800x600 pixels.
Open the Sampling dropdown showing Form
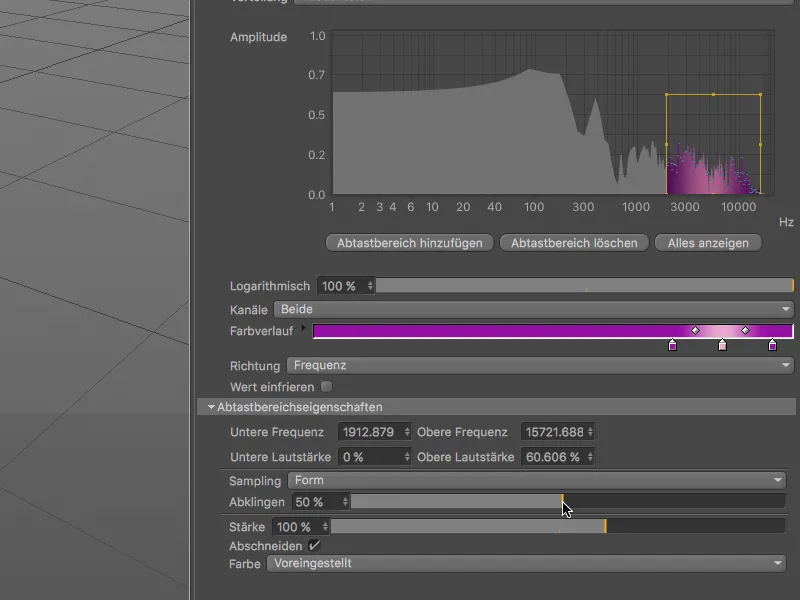pos(537,480)
